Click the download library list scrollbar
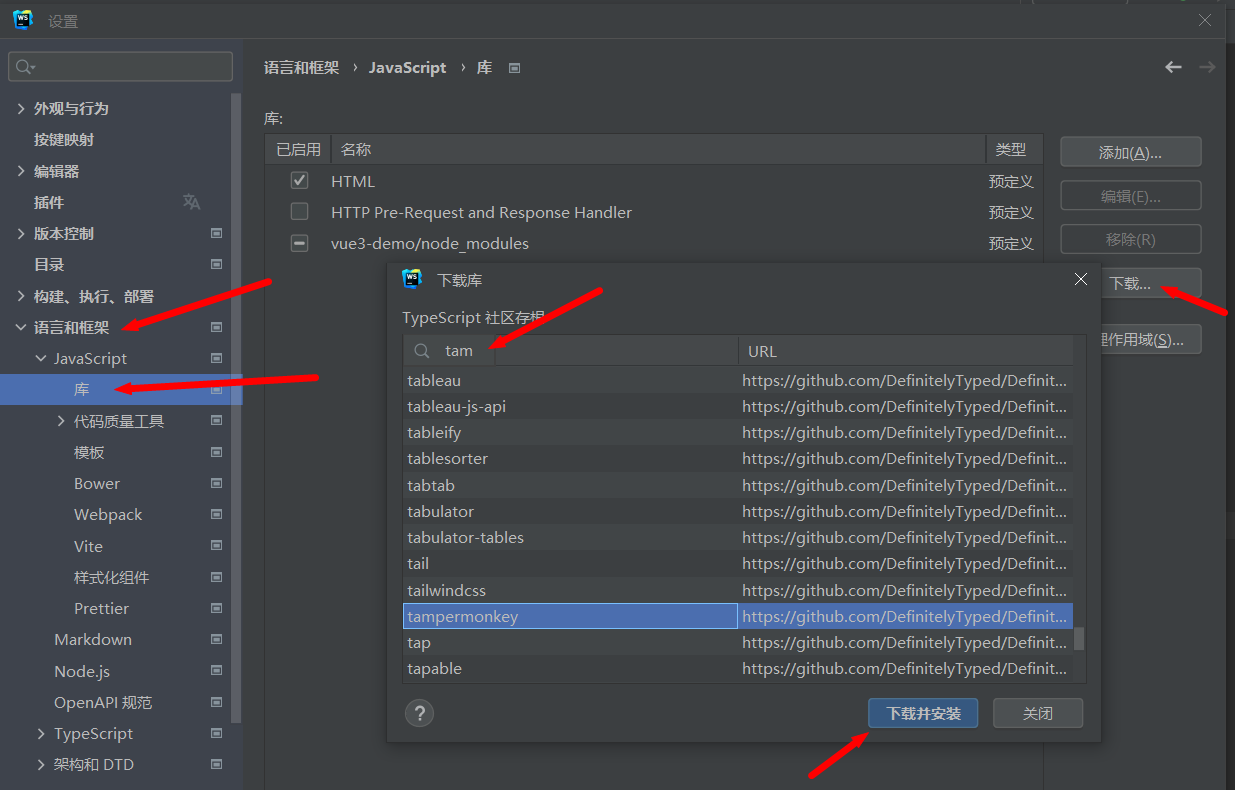The width and height of the screenshot is (1235, 790). pyautogui.click(x=1079, y=638)
